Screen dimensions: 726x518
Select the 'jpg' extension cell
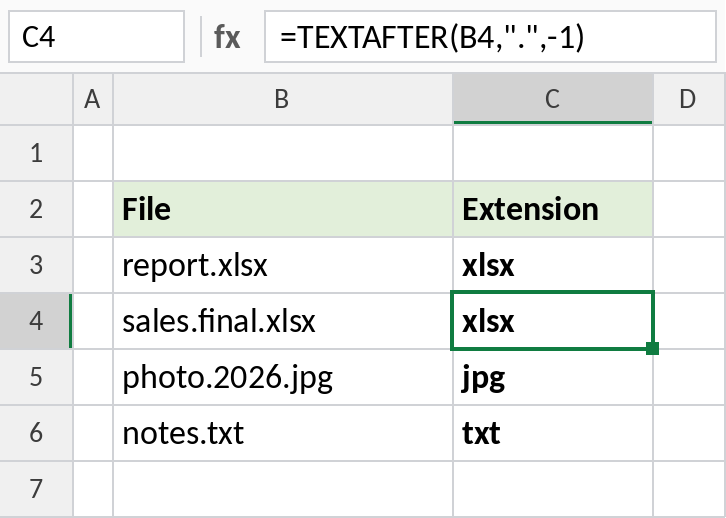pyautogui.click(x=553, y=377)
